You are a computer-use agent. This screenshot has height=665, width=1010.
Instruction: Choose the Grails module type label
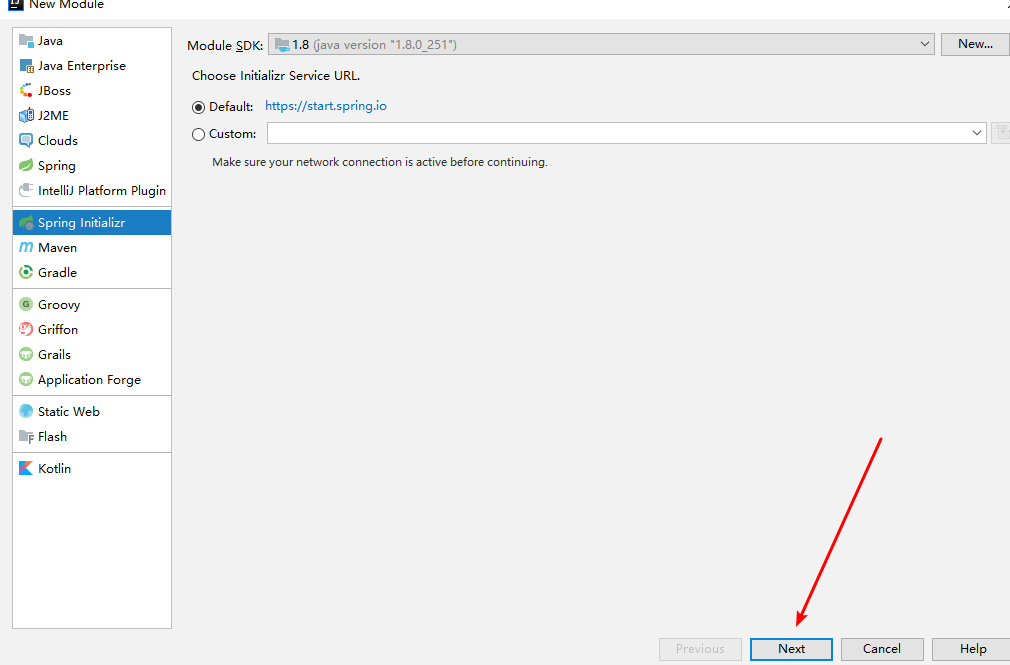[54, 354]
